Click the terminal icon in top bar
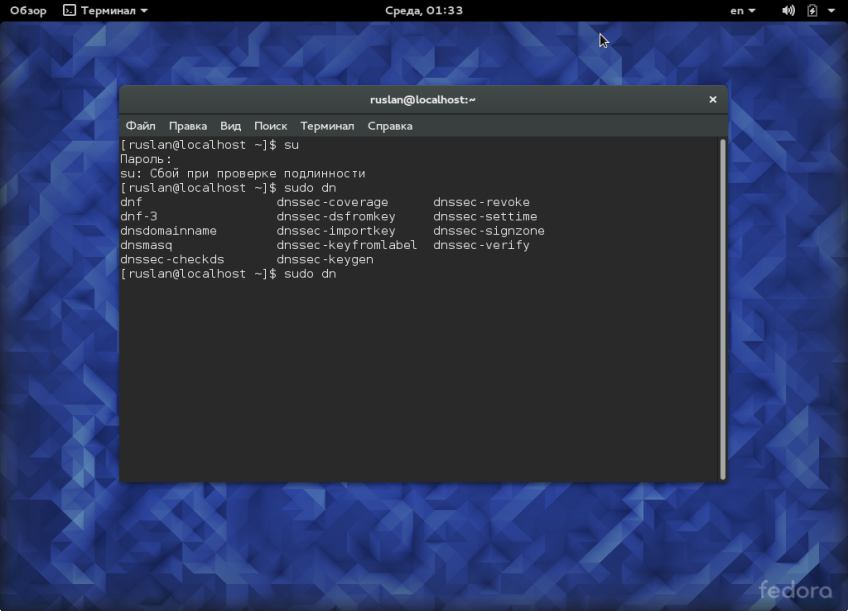 [x=69, y=10]
